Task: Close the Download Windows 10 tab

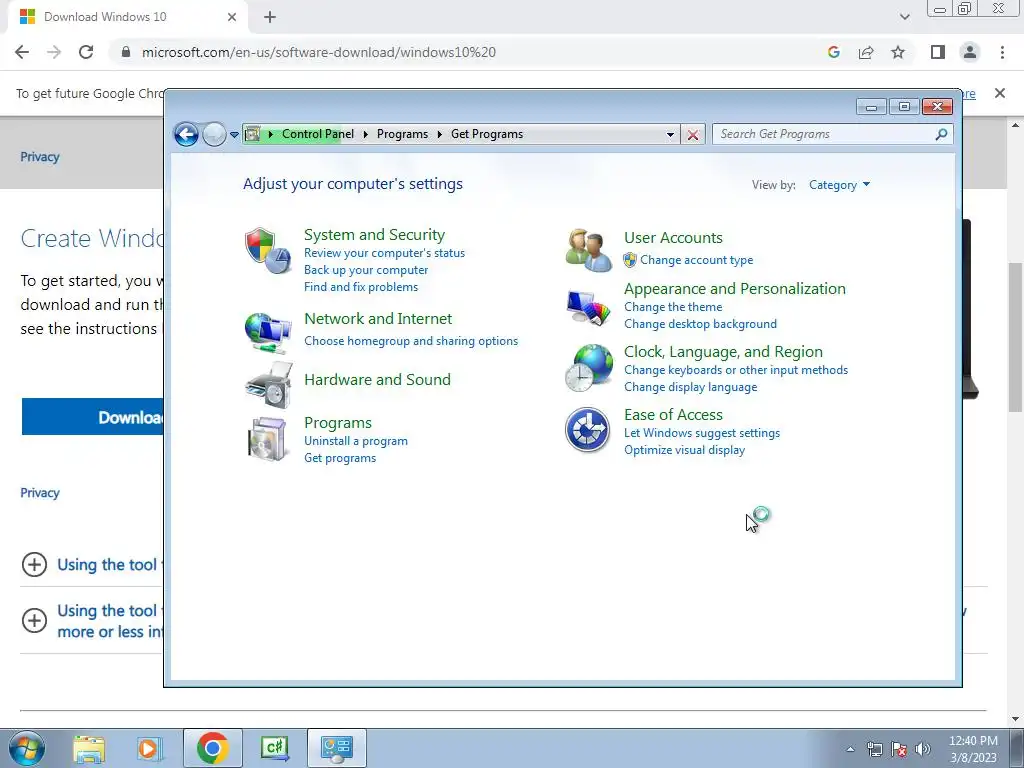Action: click(x=232, y=17)
